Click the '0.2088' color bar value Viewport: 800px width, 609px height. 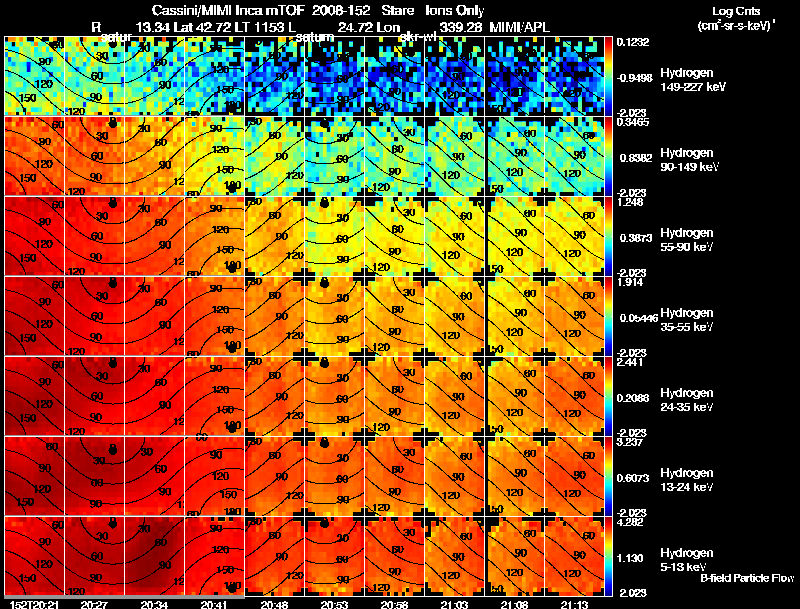tap(633, 398)
